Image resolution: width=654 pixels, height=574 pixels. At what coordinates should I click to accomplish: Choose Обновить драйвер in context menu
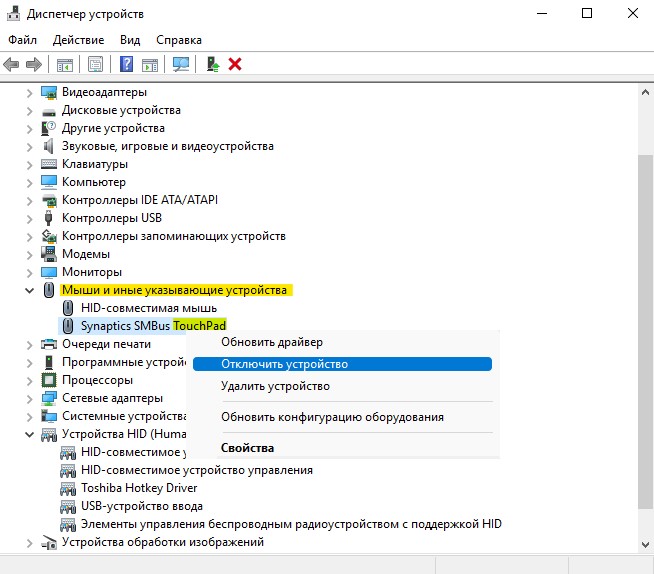pos(342,342)
